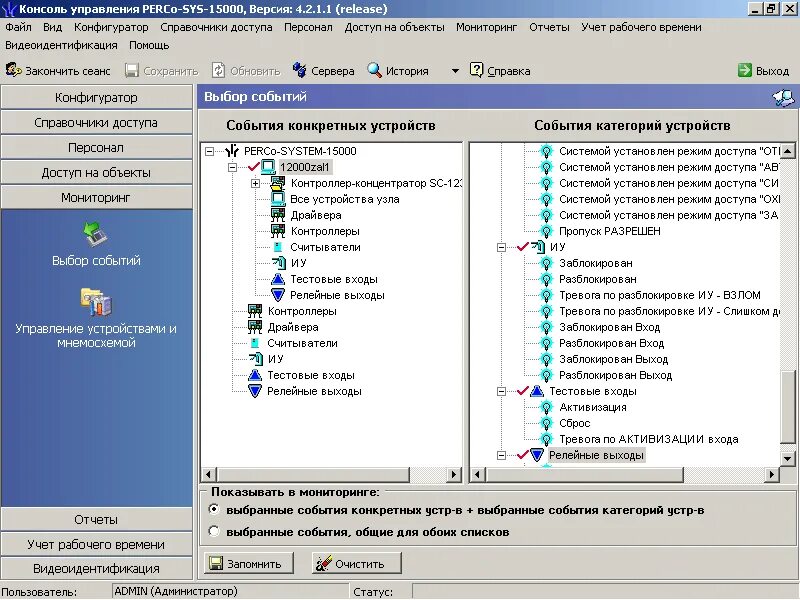This screenshot has width=800, height=600.
Task: Expand the Контроллер-концентратор SC-12 node
Action: (255, 183)
